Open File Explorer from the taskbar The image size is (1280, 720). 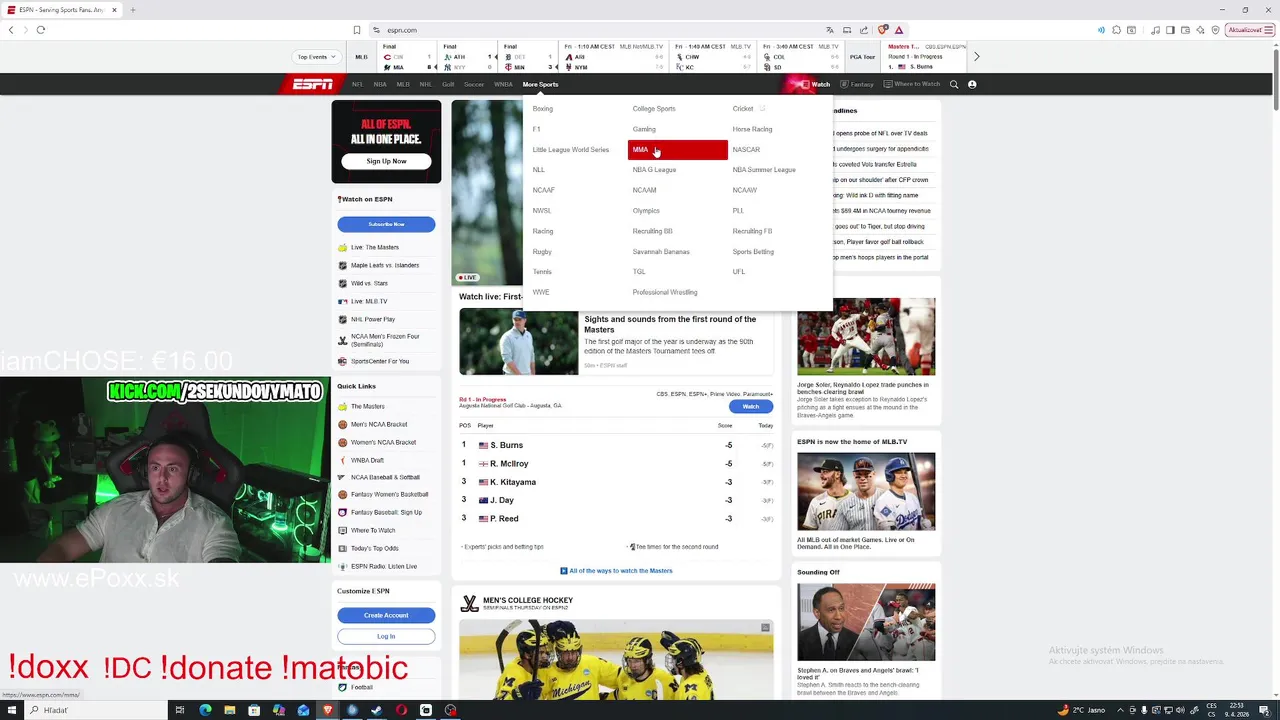tap(229, 710)
